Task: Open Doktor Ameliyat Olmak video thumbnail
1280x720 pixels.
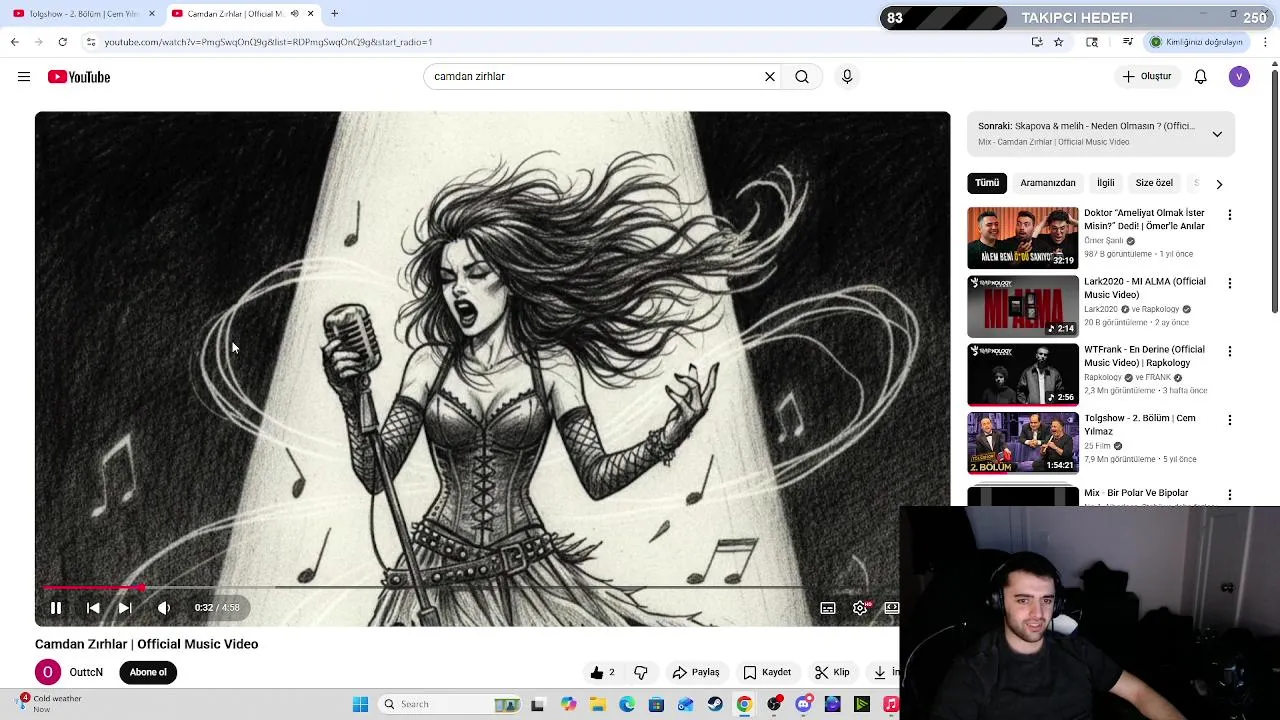Action: click(1023, 238)
